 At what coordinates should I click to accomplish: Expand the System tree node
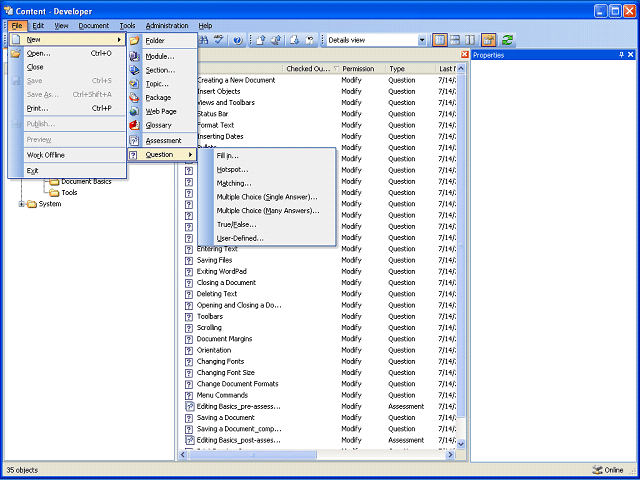pyautogui.click(x=21, y=204)
